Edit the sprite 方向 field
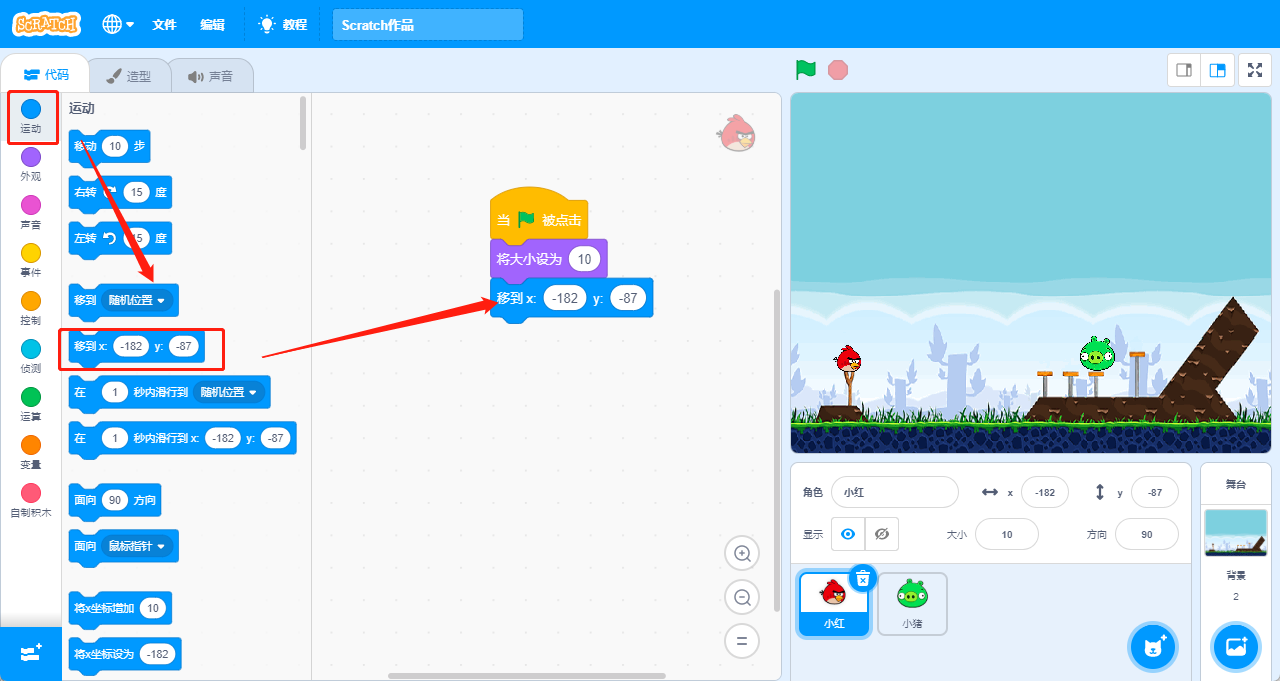Image resolution: width=1280 pixels, height=681 pixels. pyautogui.click(x=1146, y=534)
